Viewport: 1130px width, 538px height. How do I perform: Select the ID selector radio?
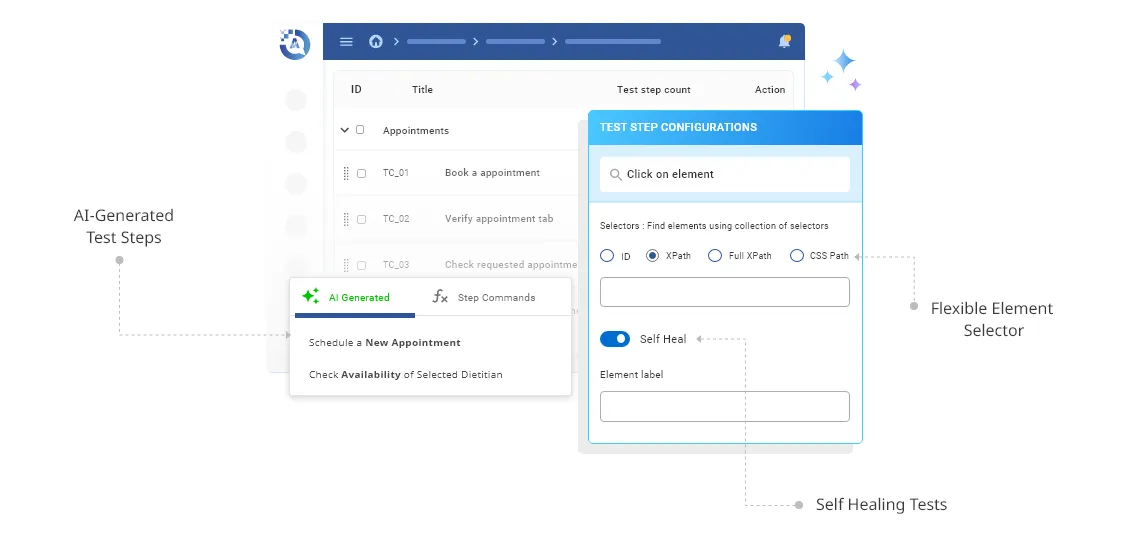pyautogui.click(x=607, y=256)
